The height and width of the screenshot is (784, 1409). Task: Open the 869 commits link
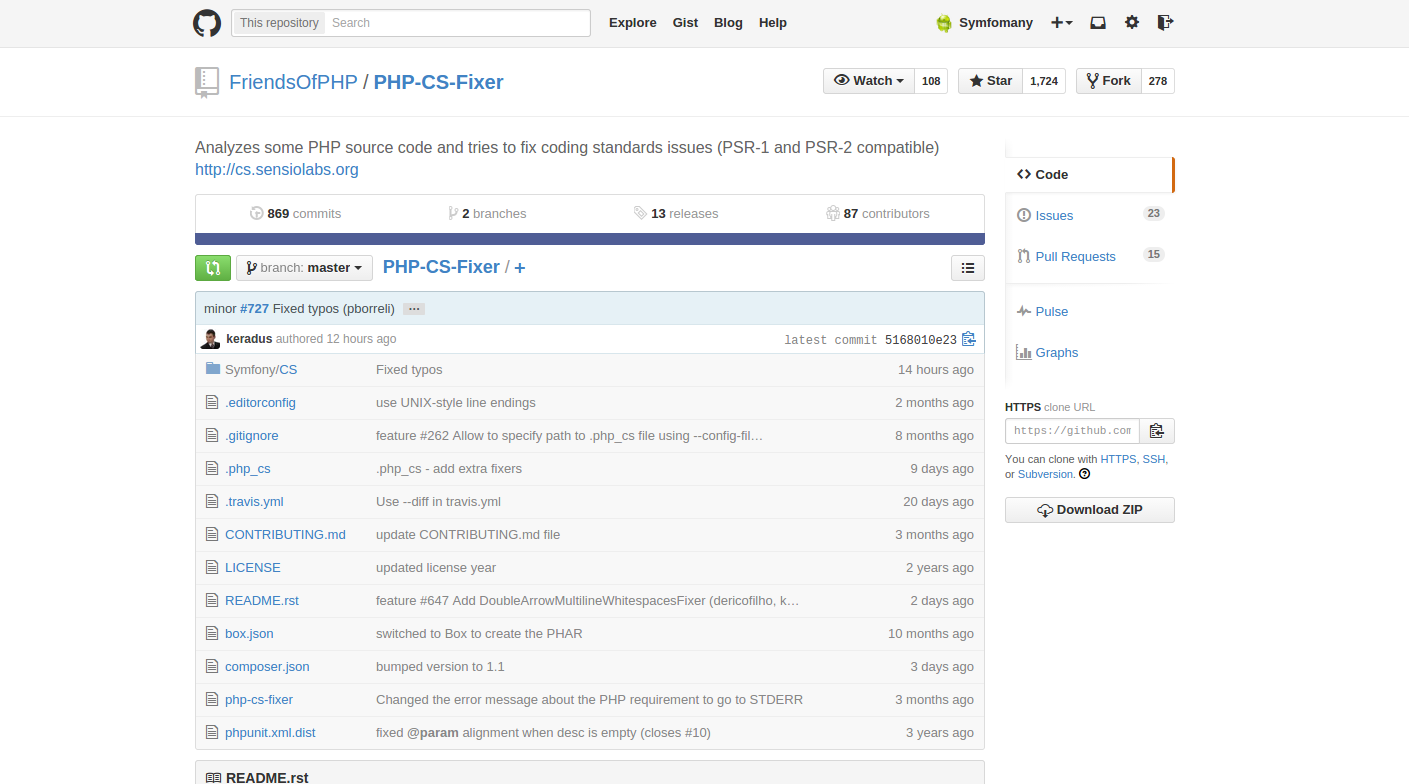pyautogui.click(x=296, y=213)
